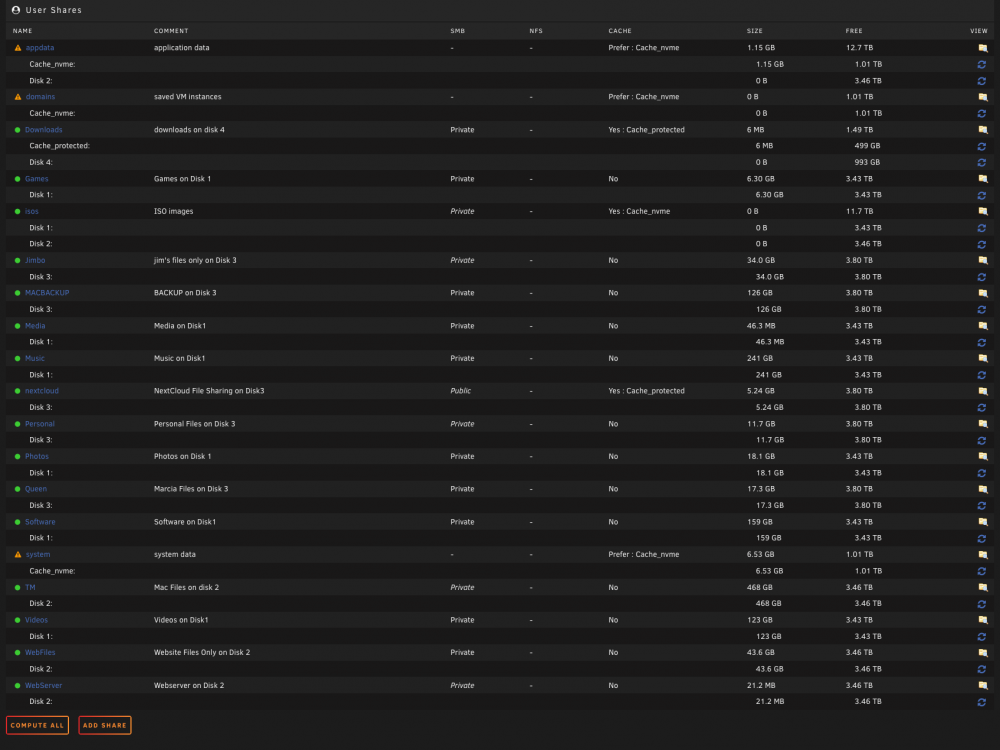The height and width of the screenshot is (750, 1000).
Task: Open folder view icon for Photos share
Action: click(x=982, y=456)
